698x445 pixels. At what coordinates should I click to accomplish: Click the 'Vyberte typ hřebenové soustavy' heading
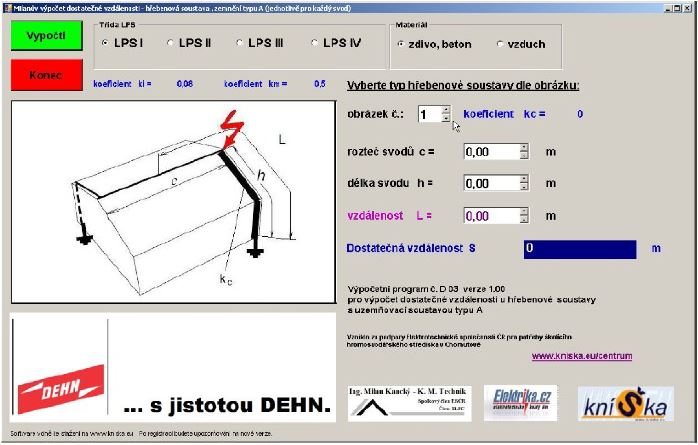463,85
